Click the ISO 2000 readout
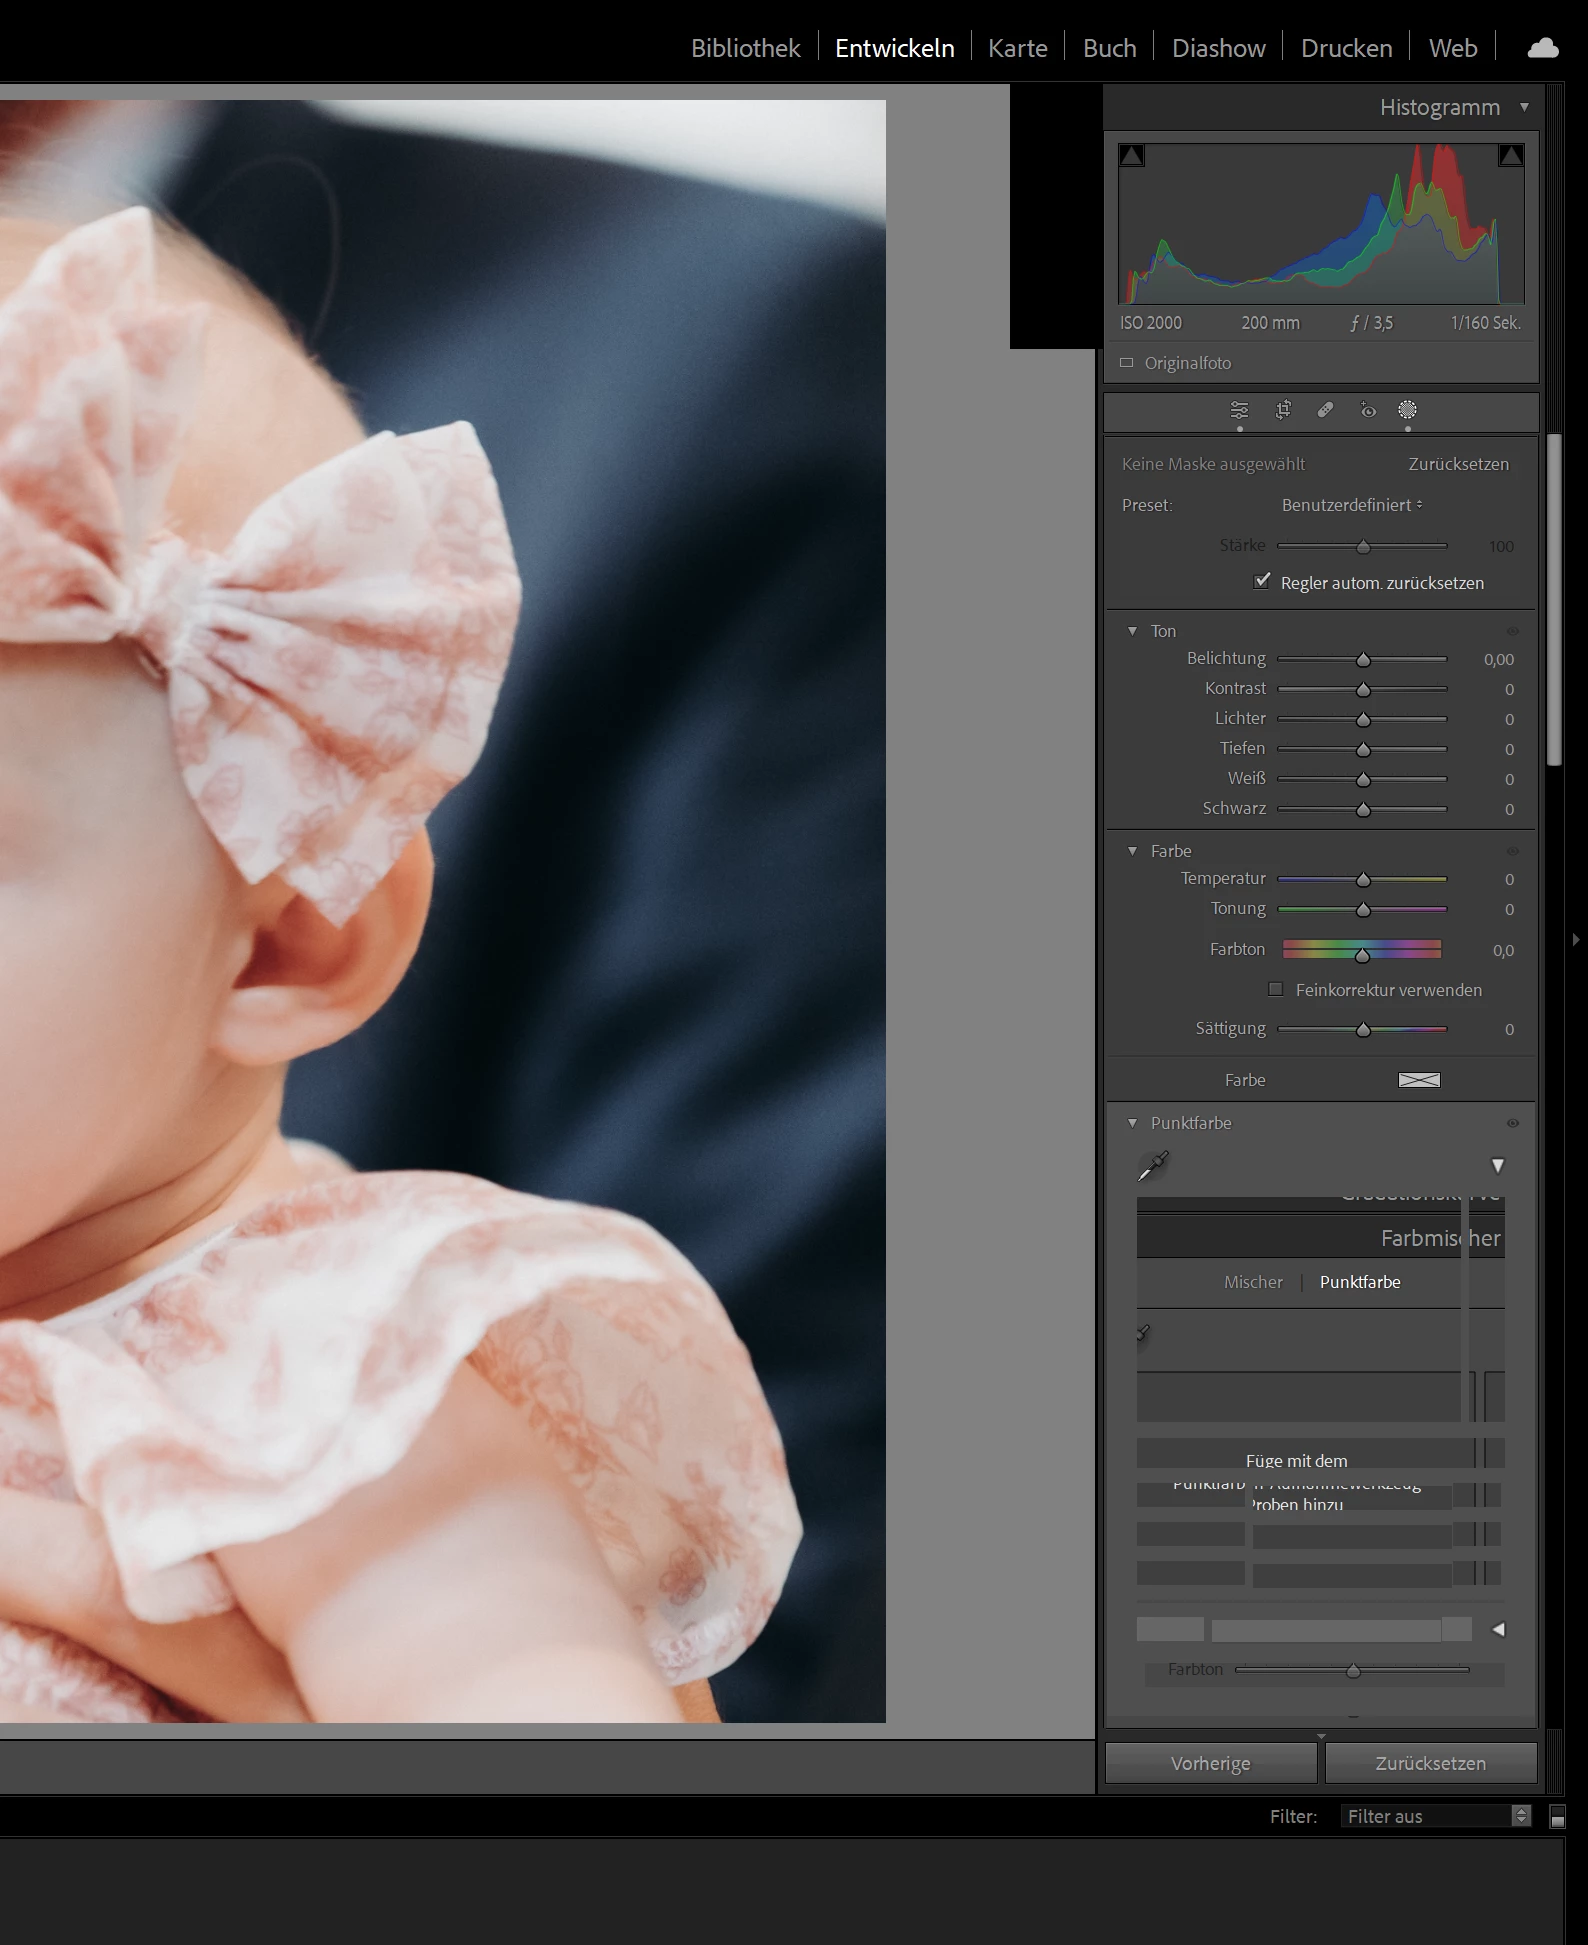This screenshot has width=1588, height=1945. point(1151,323)
